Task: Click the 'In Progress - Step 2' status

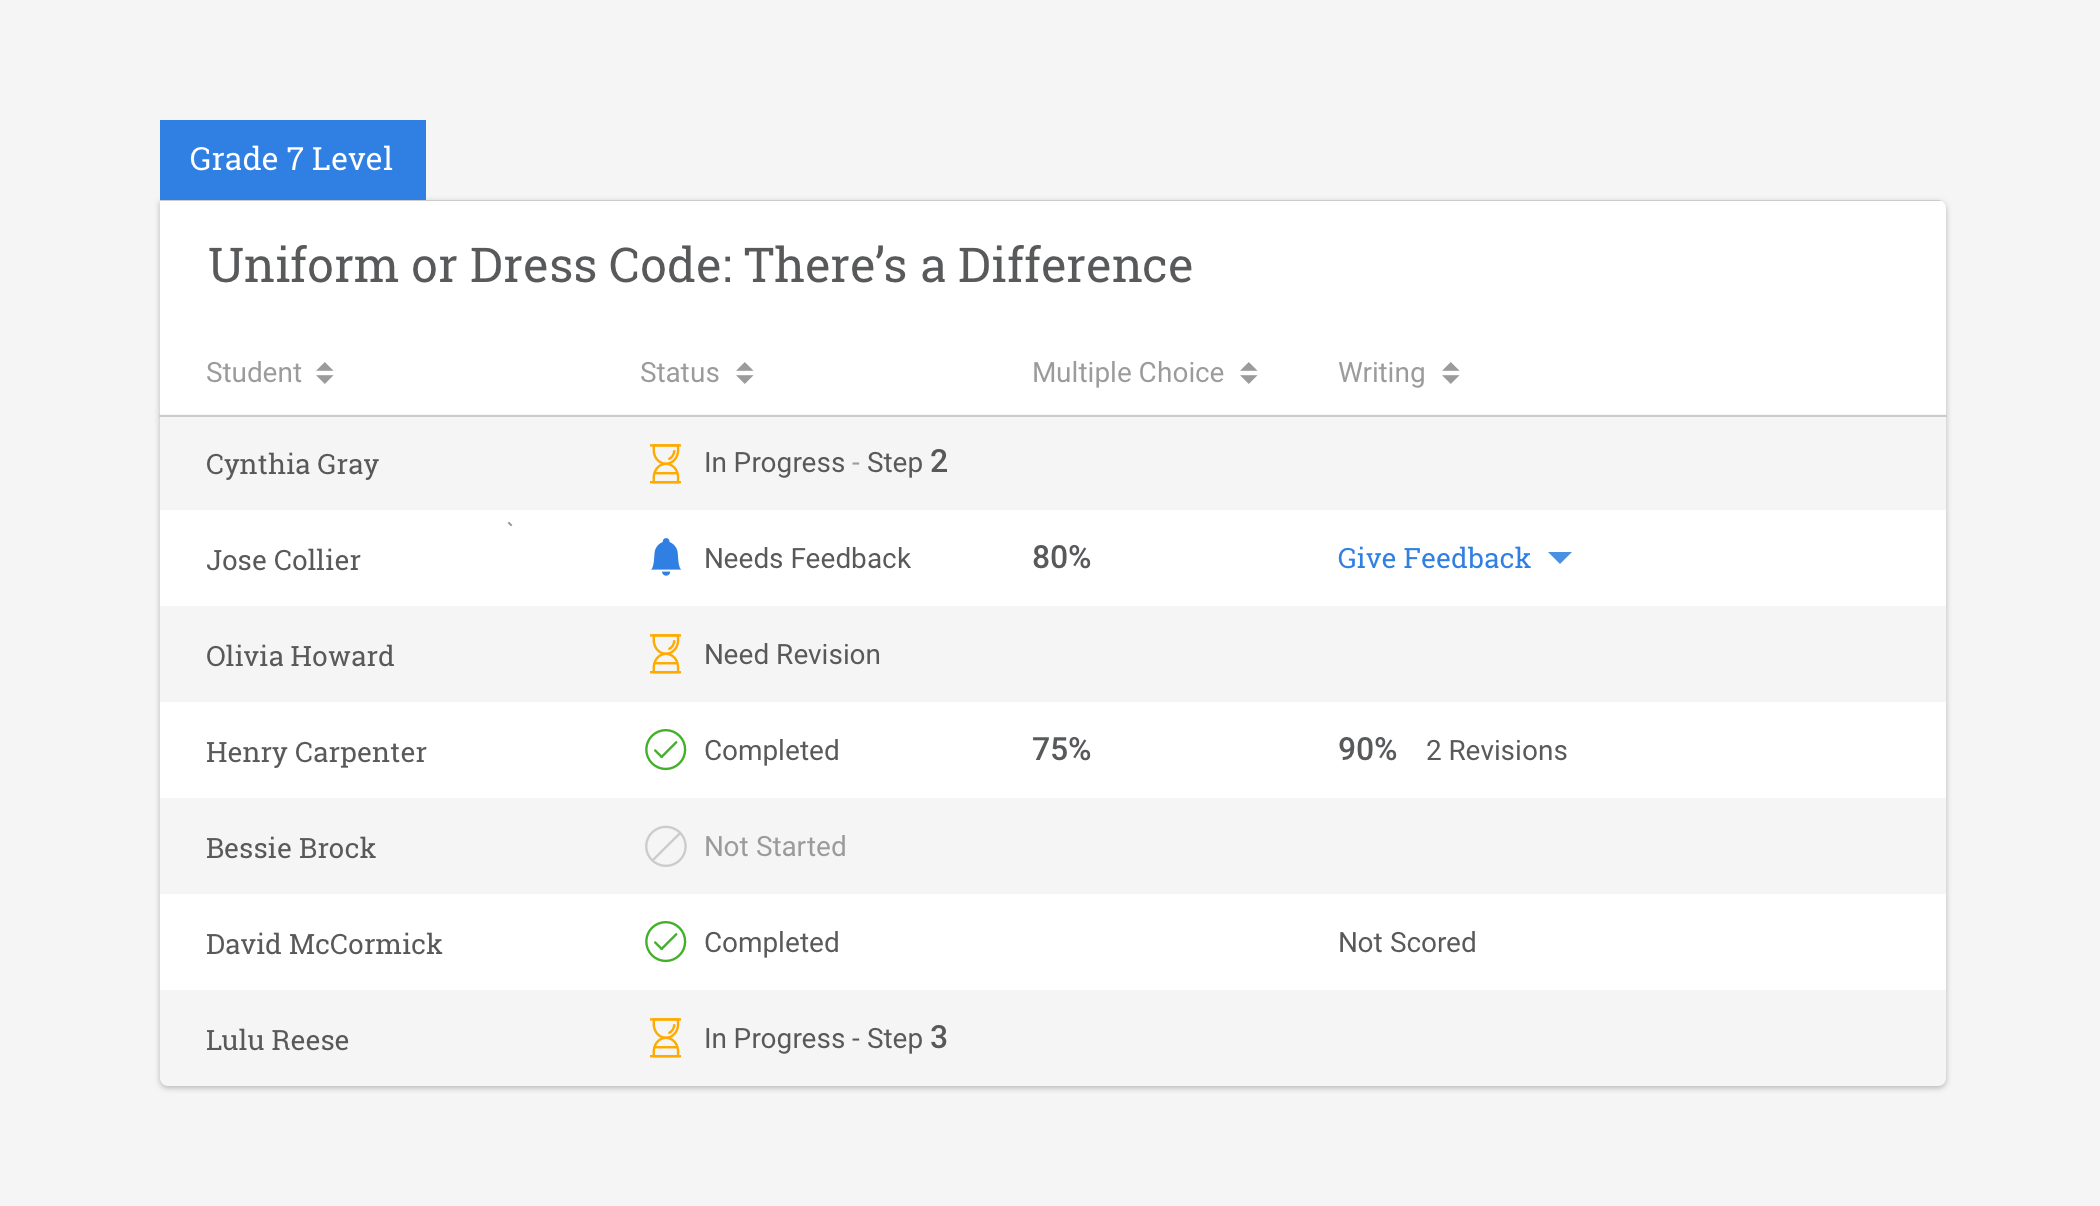Action: point(825,462)
